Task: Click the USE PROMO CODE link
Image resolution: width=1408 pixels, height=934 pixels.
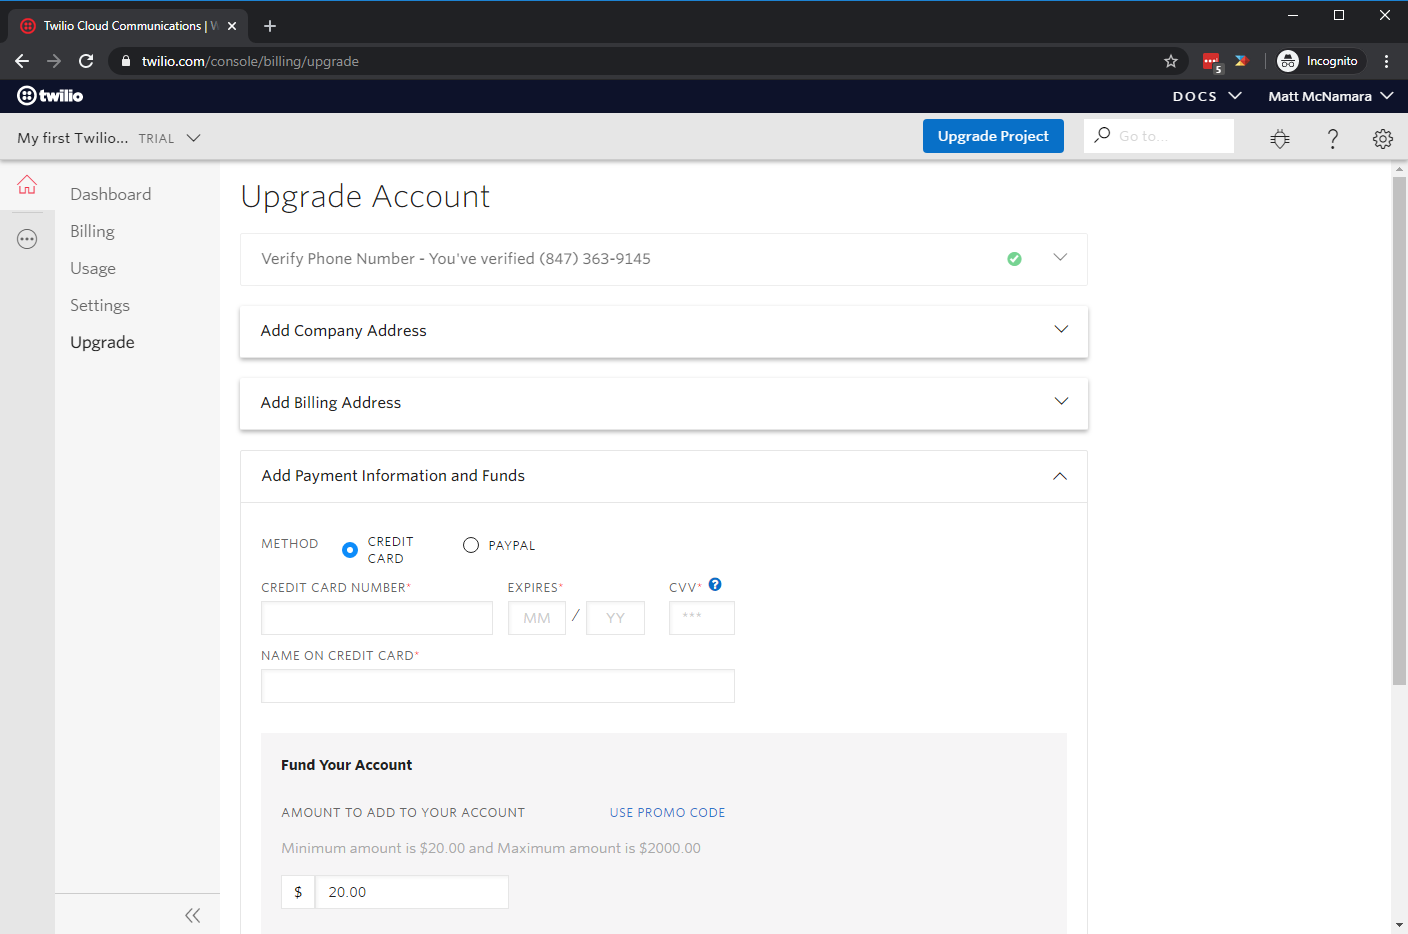Action: click(668, 813)
